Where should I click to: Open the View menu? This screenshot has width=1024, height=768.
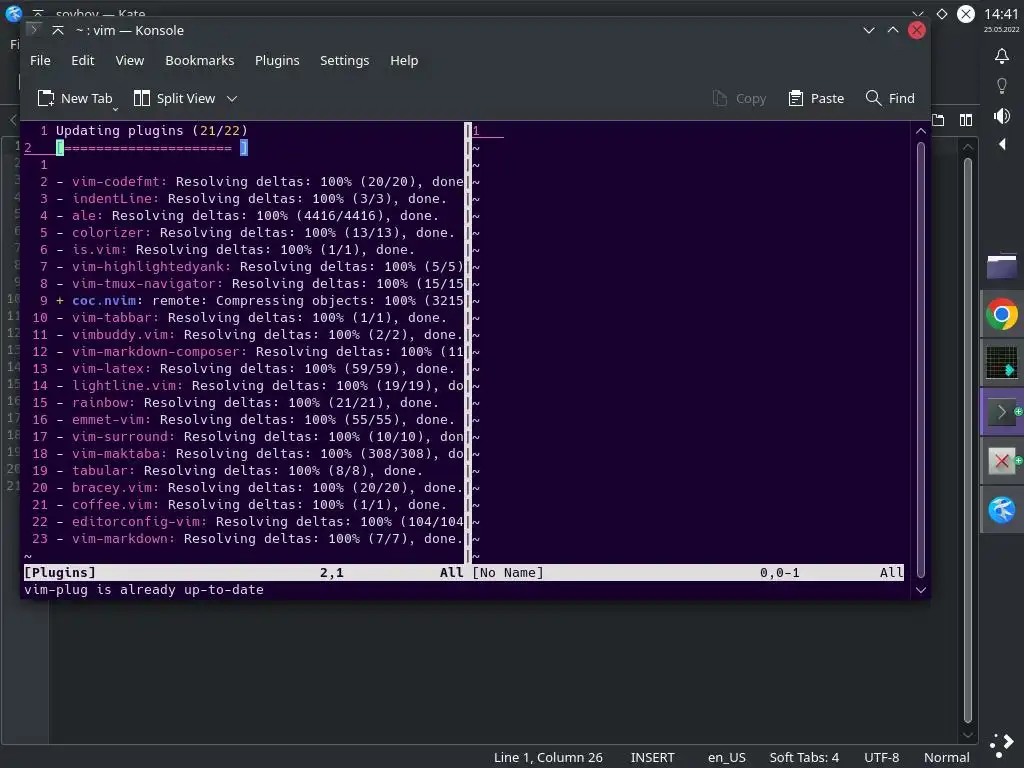pyautogui.click(x=129, y=61)
